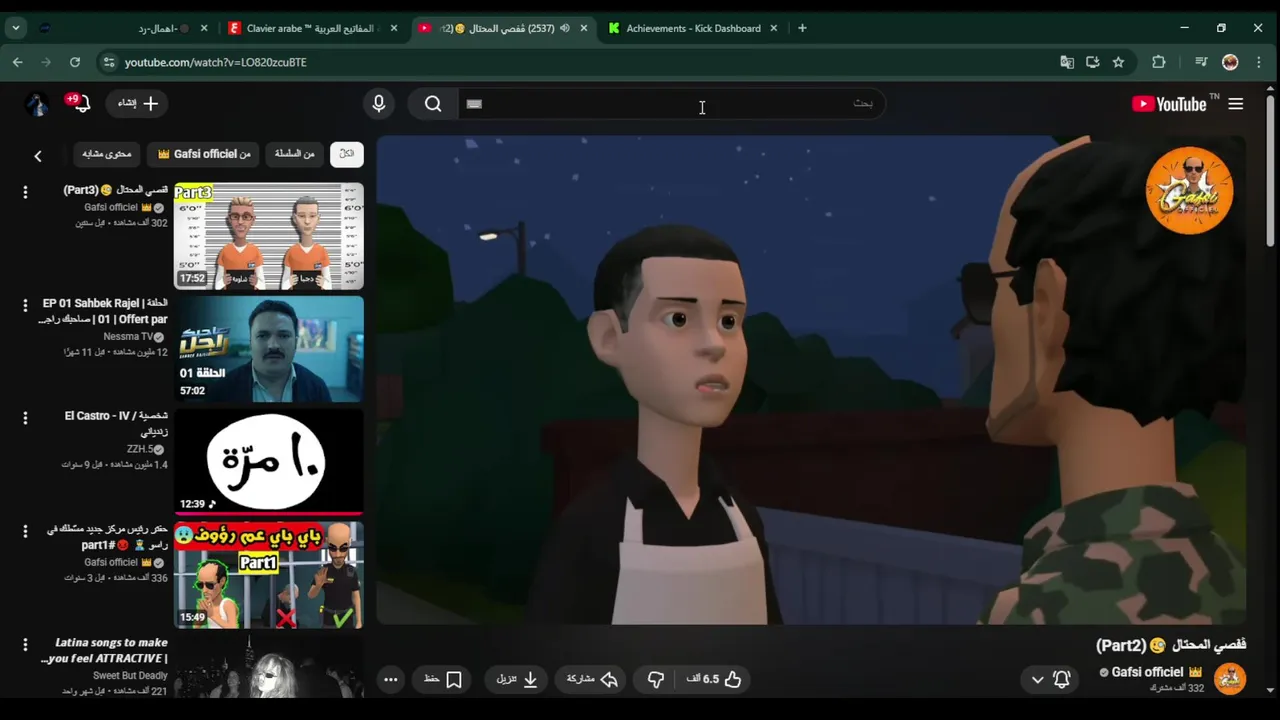Open more actions ellipsis under video
The height and width of the screenshot is (720, 1280).
click(x=391, y=679)
